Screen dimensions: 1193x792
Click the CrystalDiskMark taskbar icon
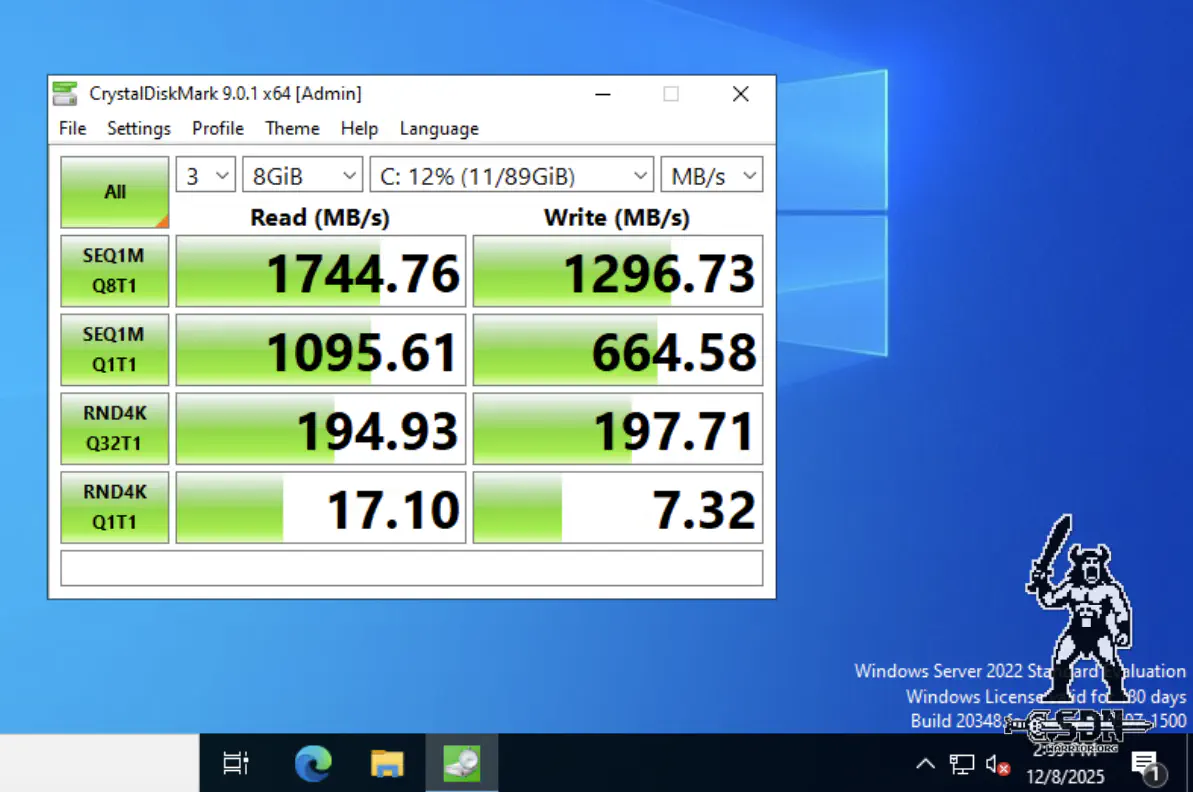[x=461, y=764]
